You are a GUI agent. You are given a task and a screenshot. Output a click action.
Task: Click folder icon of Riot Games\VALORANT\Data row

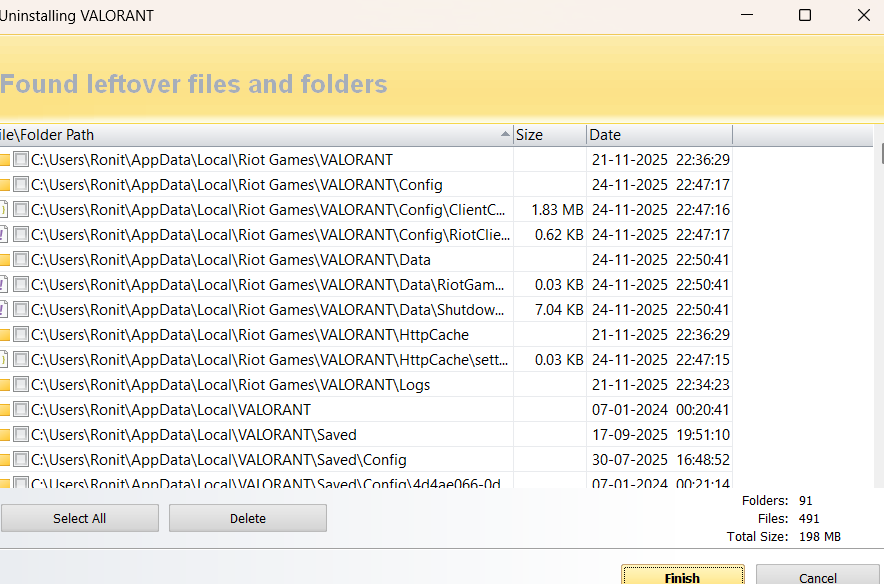click(x=5, y=260)
